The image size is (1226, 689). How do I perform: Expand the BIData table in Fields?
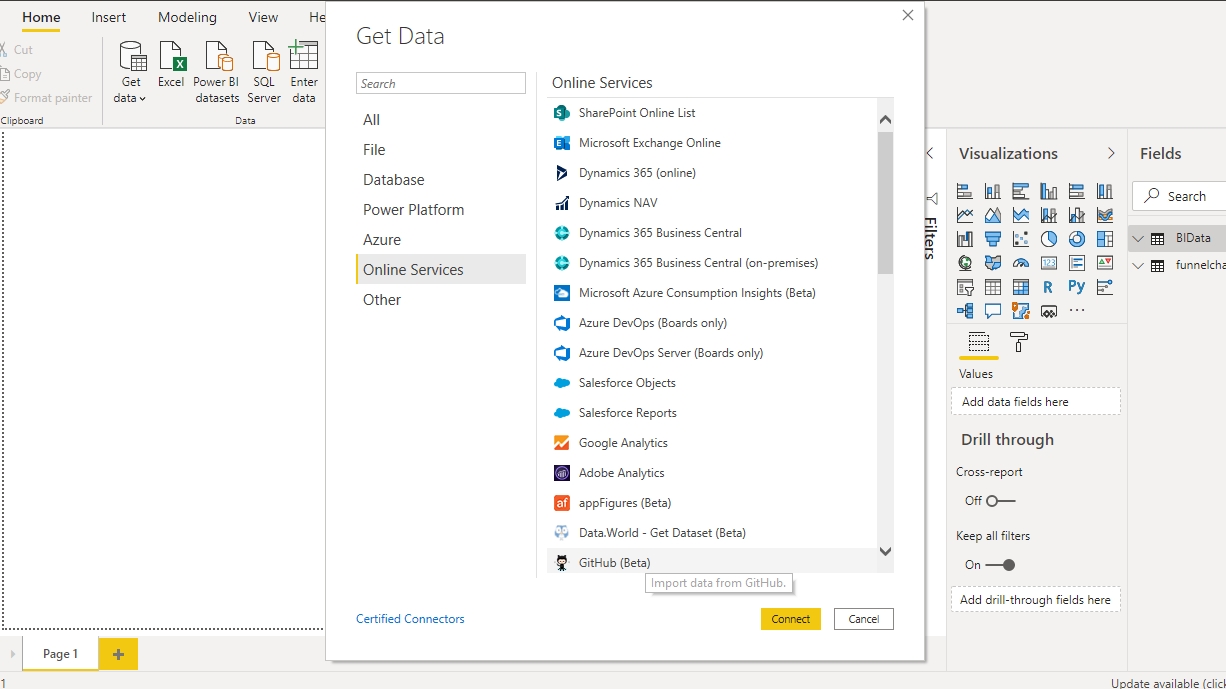tap(1138, 238)
